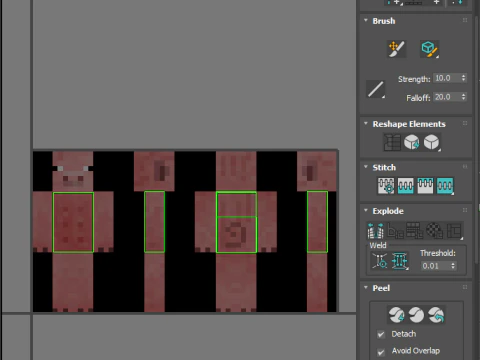Click Stitch Custom, last Stitch icon
The image size is (480, 360).
coord(445,185)
